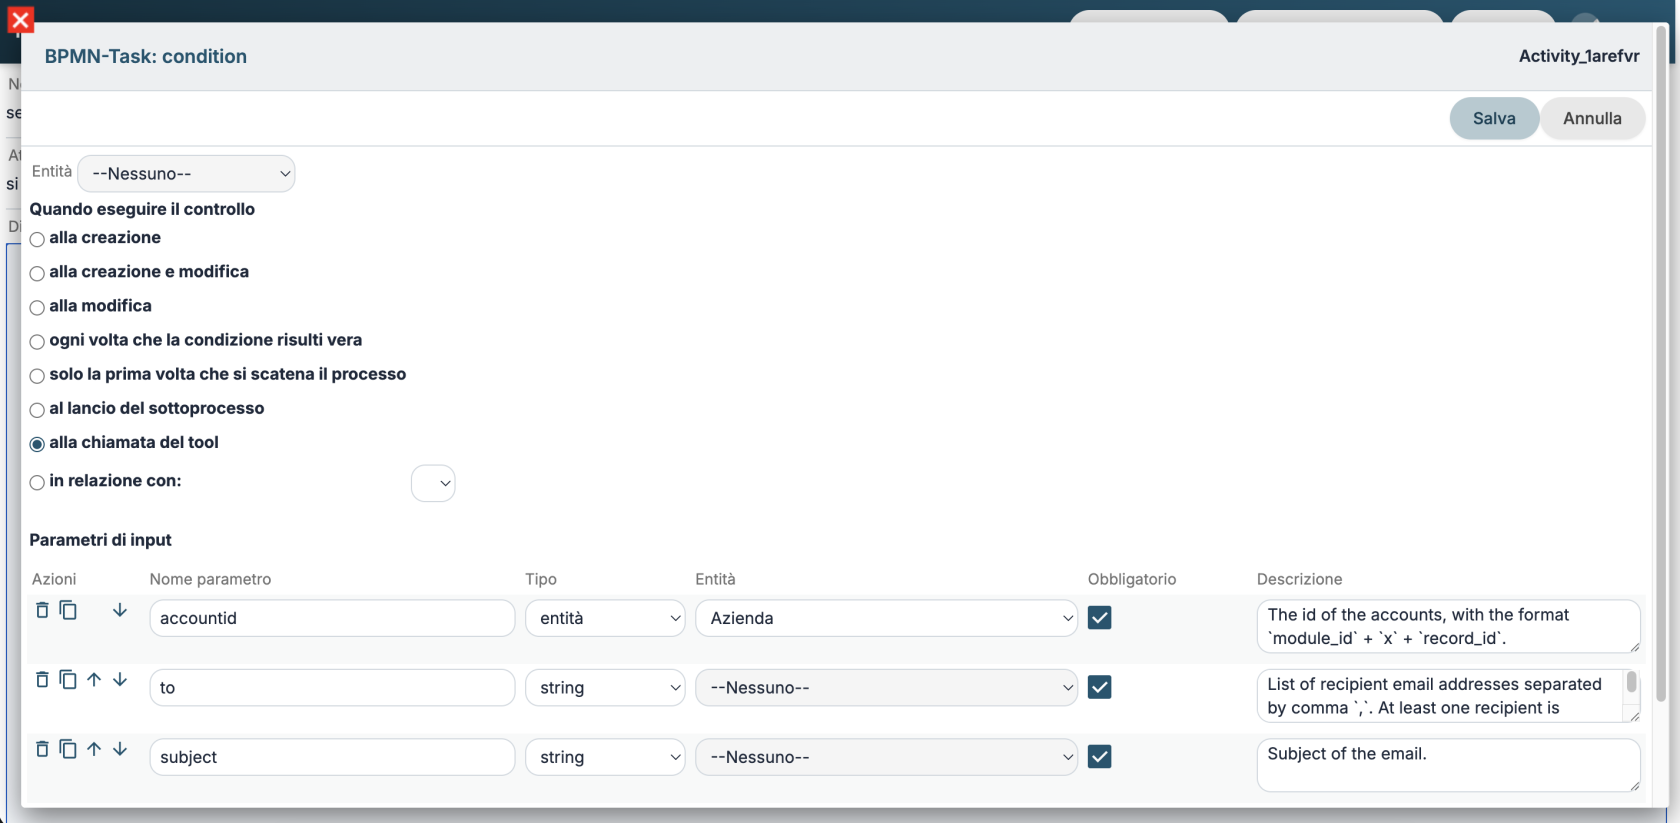Choose 'in relazione con:' radio button
Screen dimensions: 1680x823
tap(37, 482)
